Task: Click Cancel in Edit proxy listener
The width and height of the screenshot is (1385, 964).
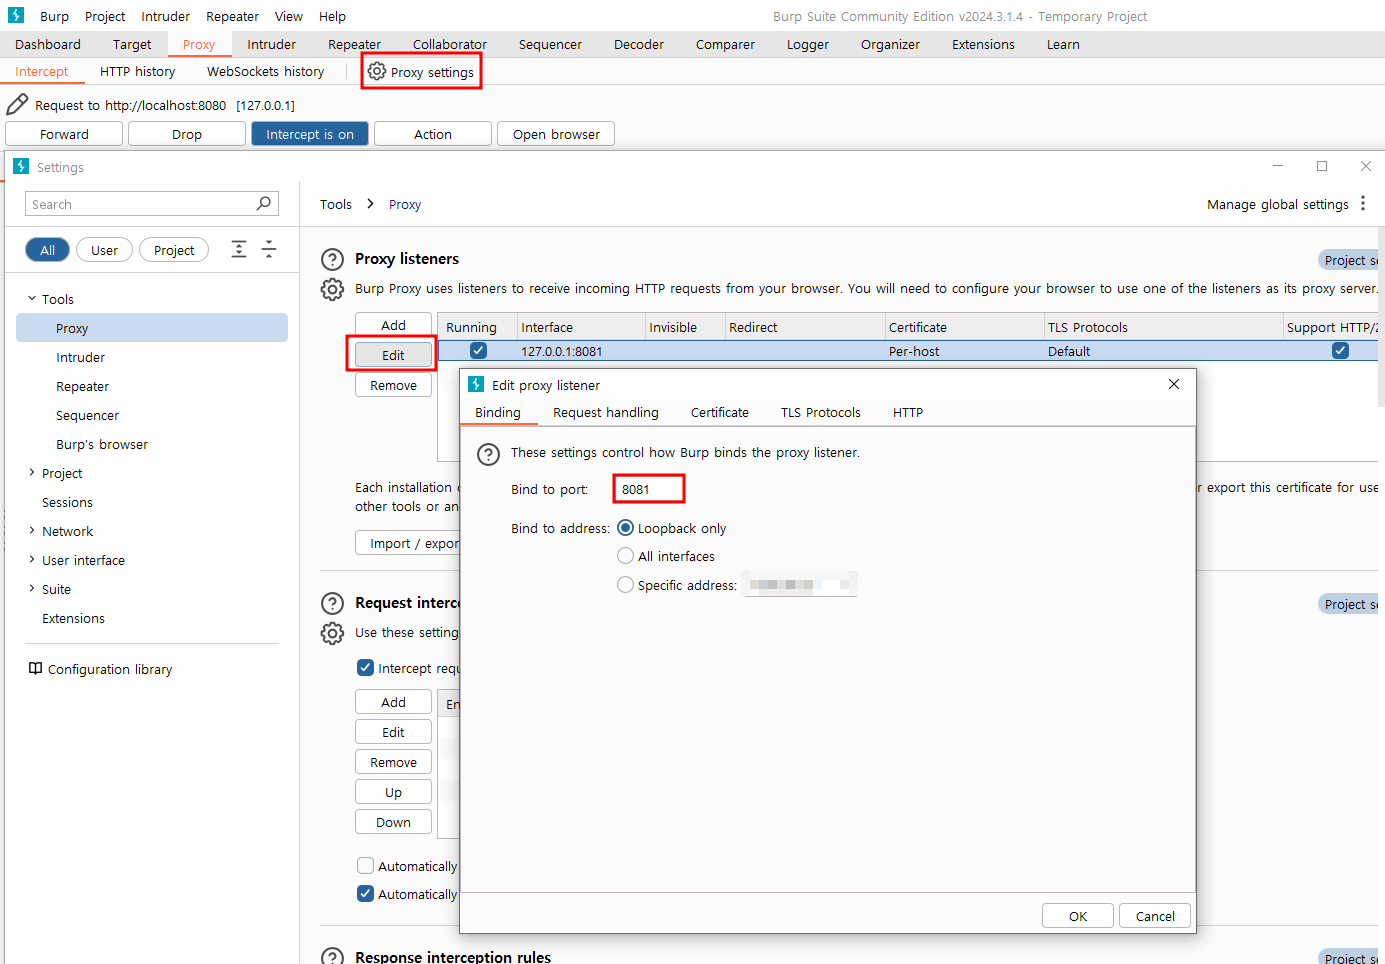Action: click(x=1155, y=916)
